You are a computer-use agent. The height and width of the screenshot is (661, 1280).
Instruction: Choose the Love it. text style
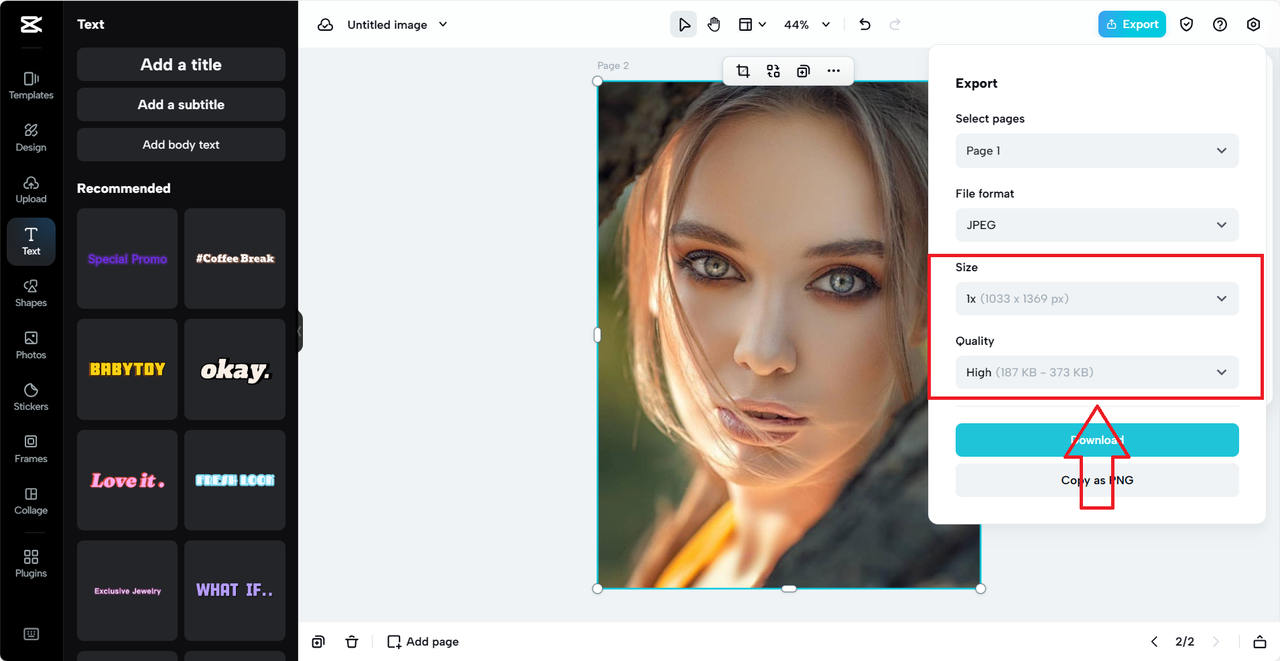point(127,481)
